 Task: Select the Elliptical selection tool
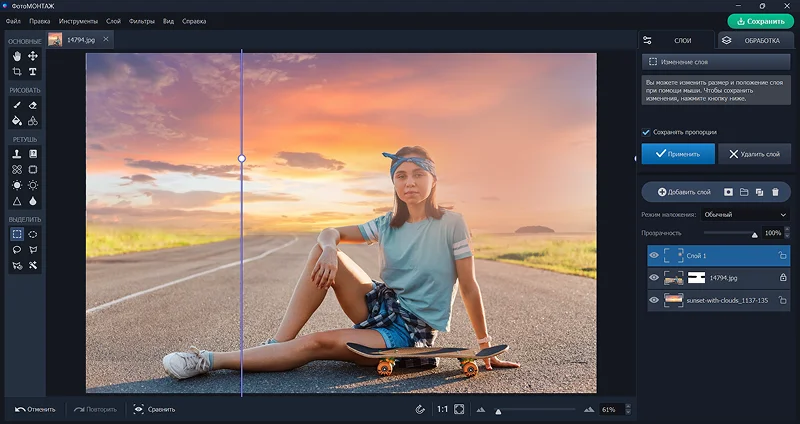click(33, 234)
